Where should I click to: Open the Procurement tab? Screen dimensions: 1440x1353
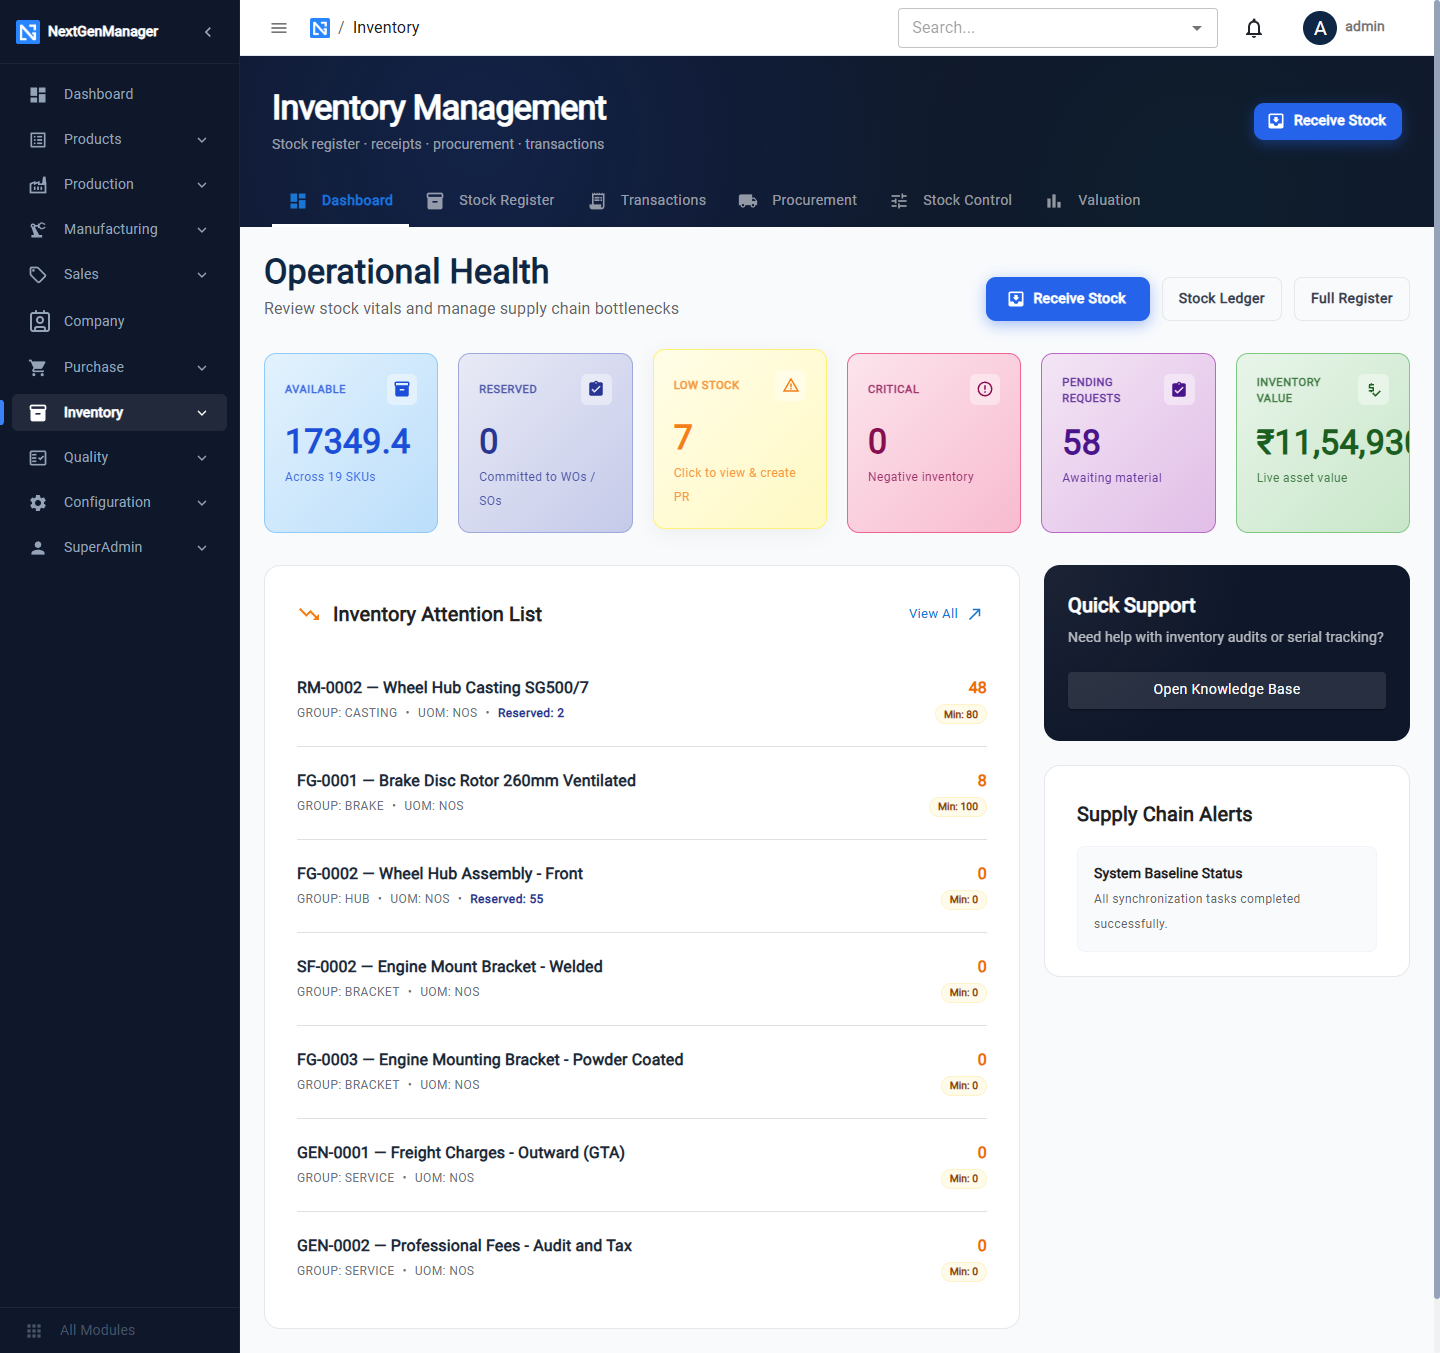tap(798, 200)
